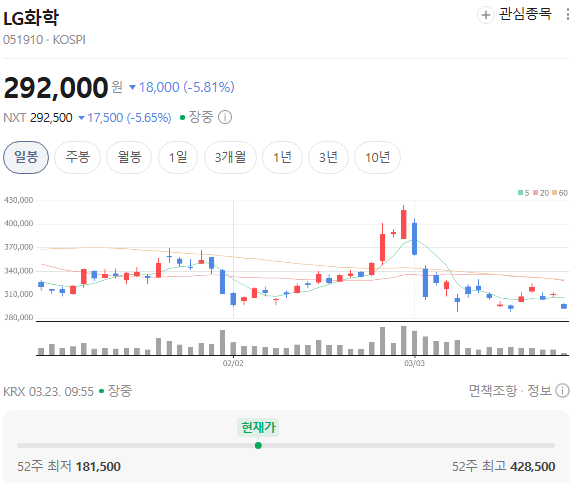
Task: Click the 280,000 price axis label
Action: [x=19, y=317]
